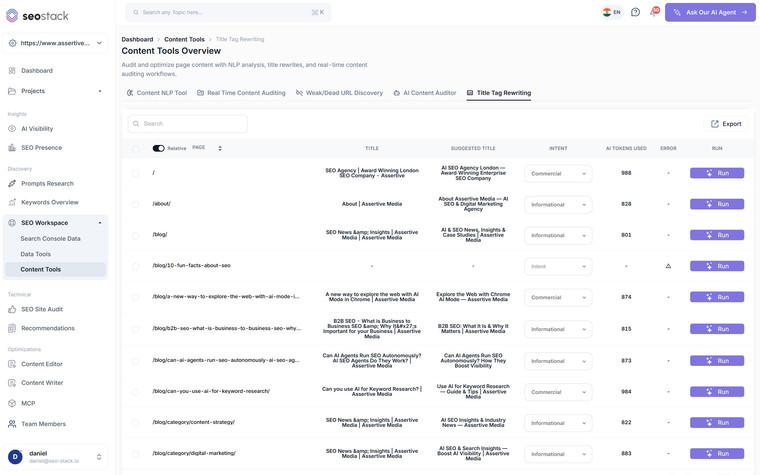Click the seostack logo icon

coord(12,16)
